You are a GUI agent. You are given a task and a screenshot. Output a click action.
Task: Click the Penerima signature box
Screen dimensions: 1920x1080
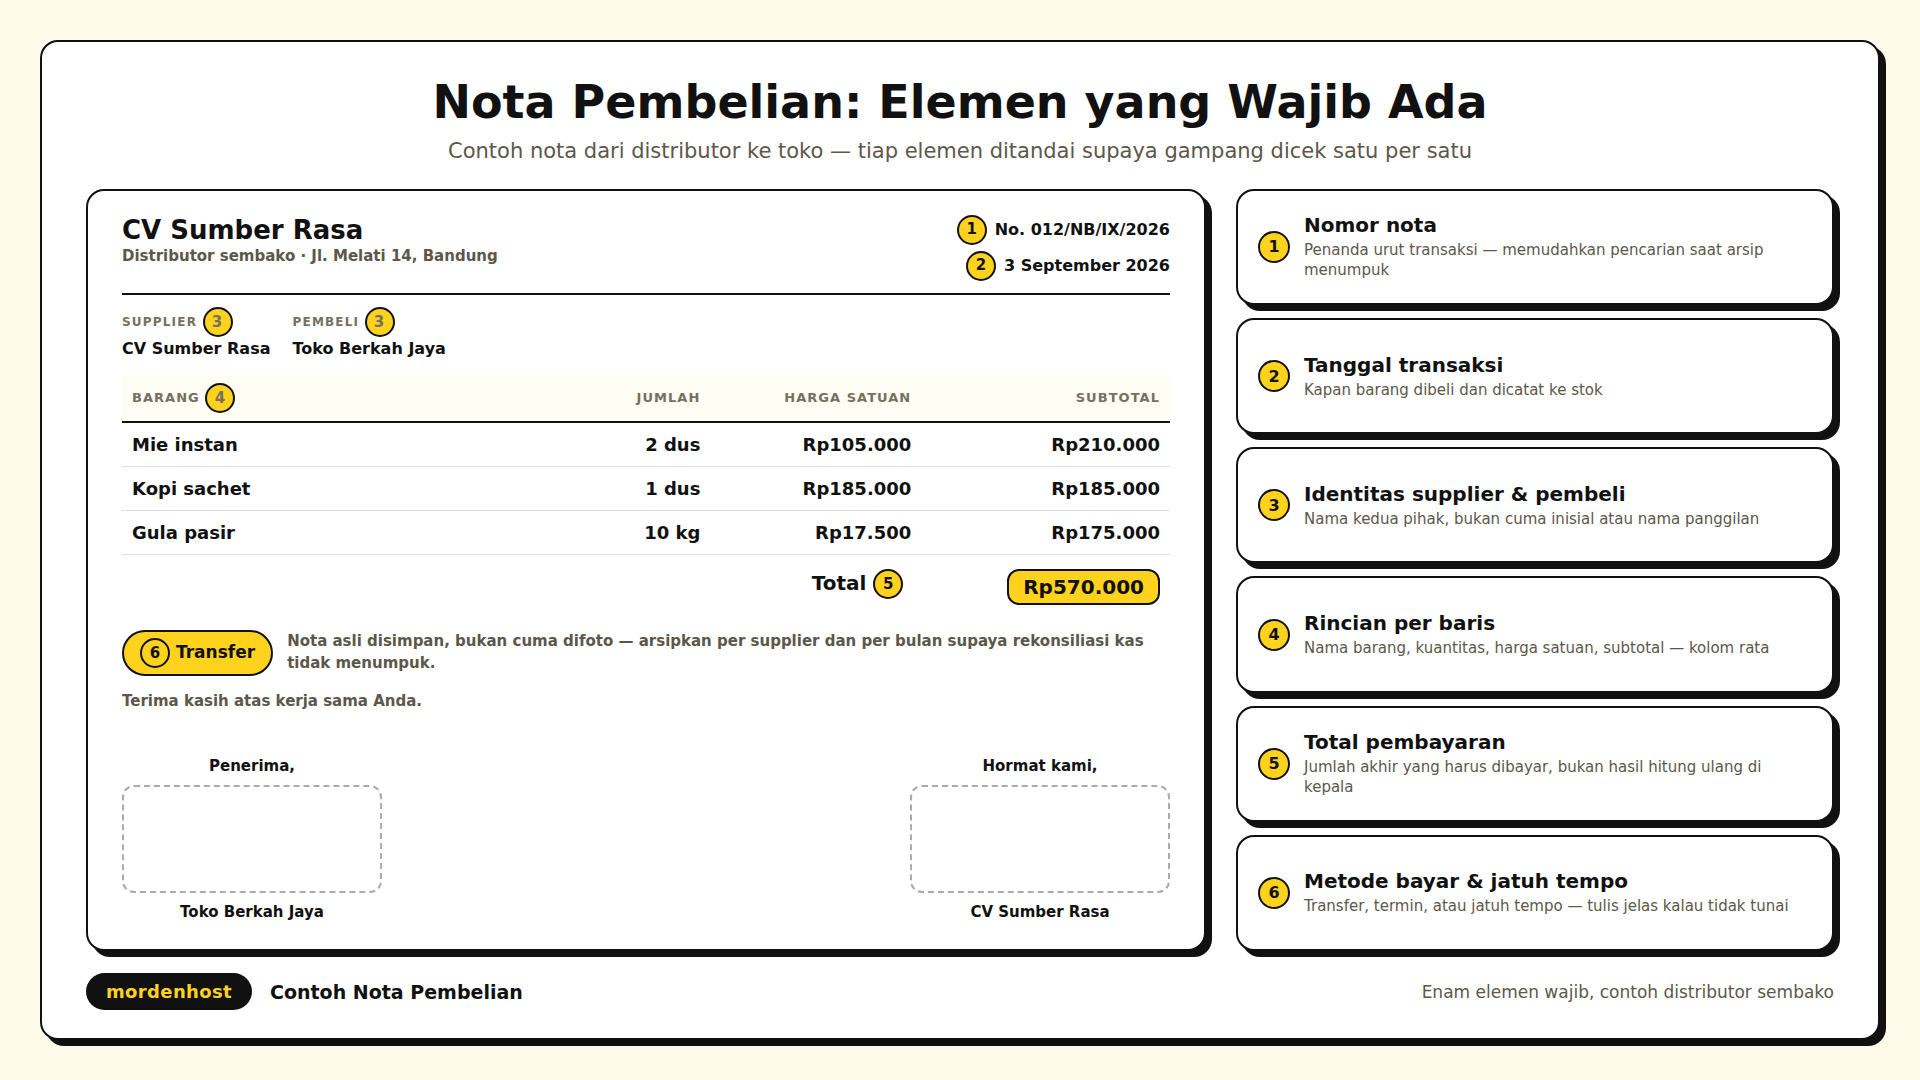click(252, 839)
